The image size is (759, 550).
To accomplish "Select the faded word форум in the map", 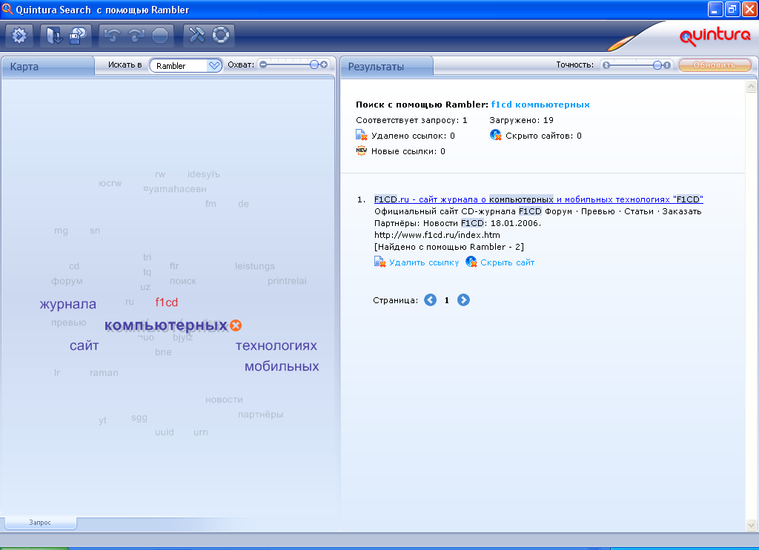I will (67, 281).
